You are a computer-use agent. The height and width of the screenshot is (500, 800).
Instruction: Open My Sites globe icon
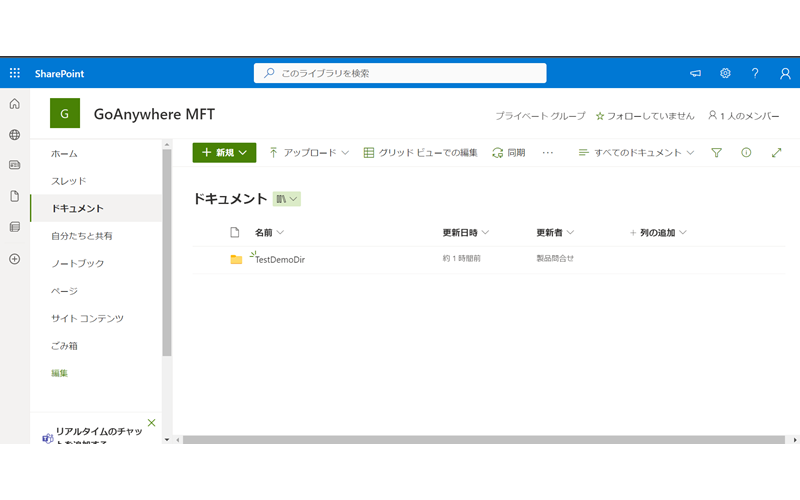15,135
